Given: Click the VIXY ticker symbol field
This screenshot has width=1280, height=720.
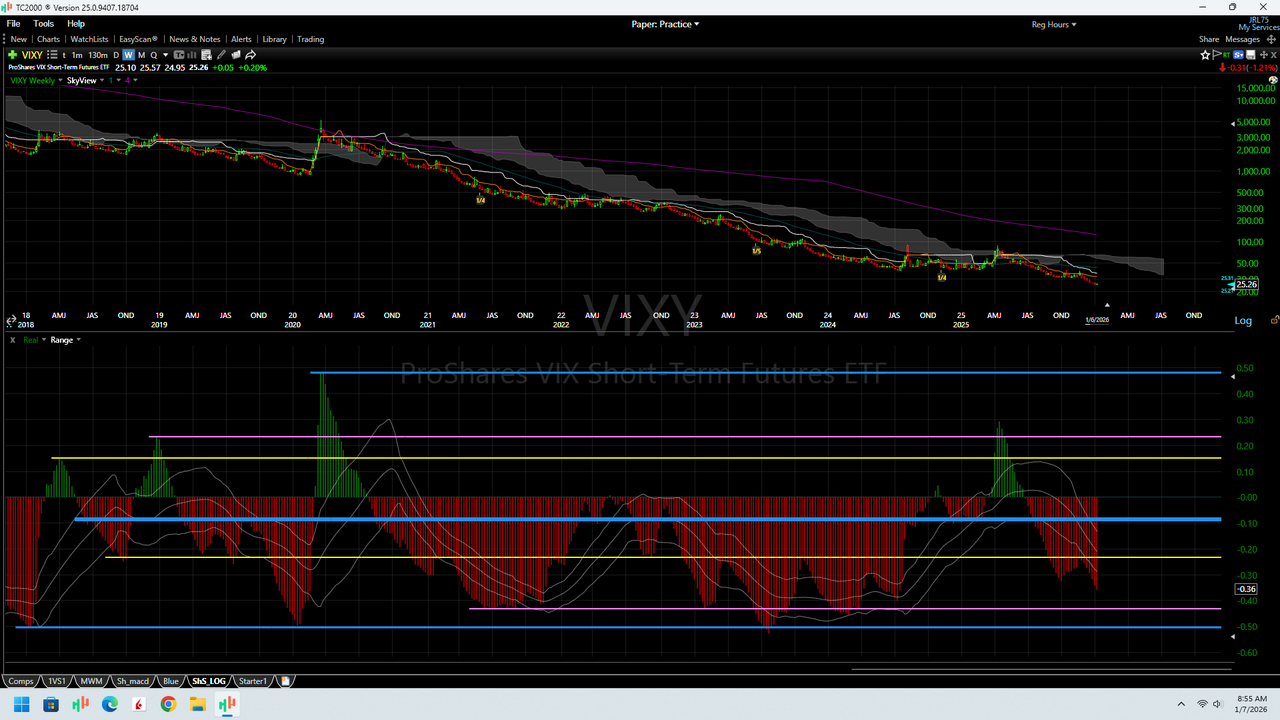Looking at the screenshot, I should tap(33, 55).
